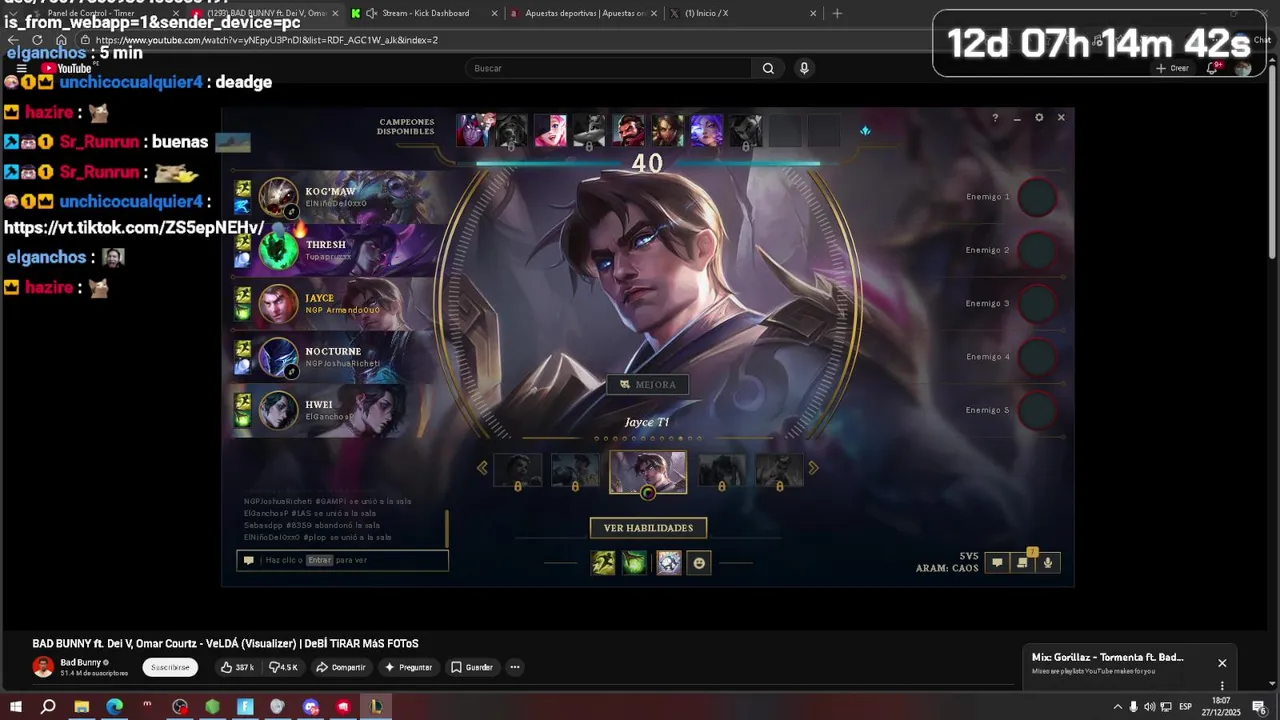The width and height of the screenshot is (1280, 720).
Task: Click Kog'Maw champion portrait
Action: [x=279, y=197]
